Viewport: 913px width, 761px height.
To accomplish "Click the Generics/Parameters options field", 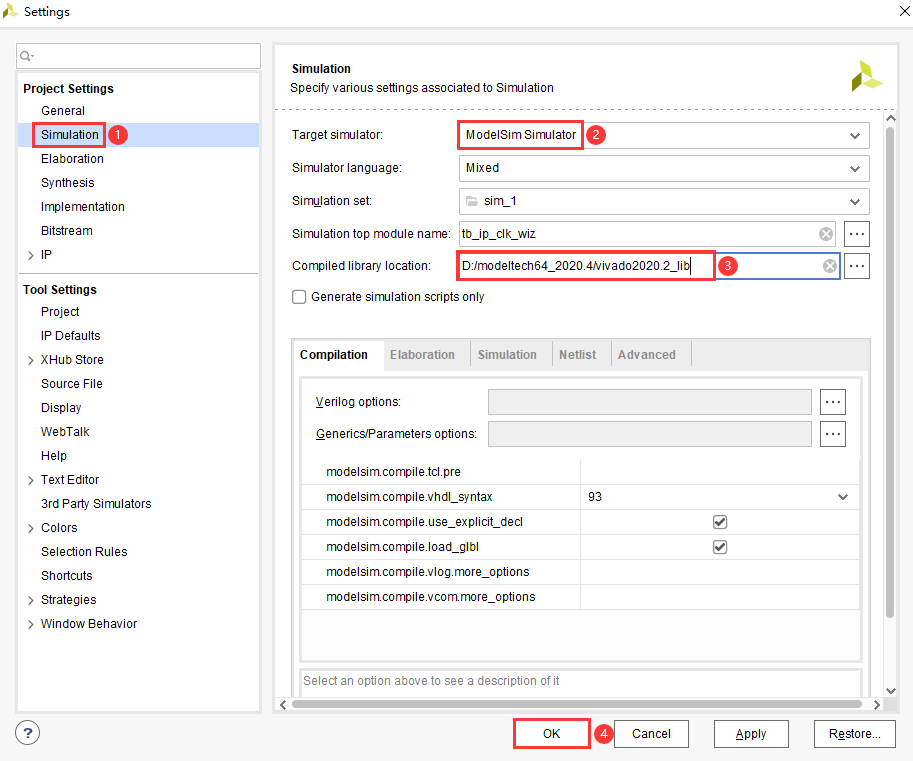I will point(649,434).
